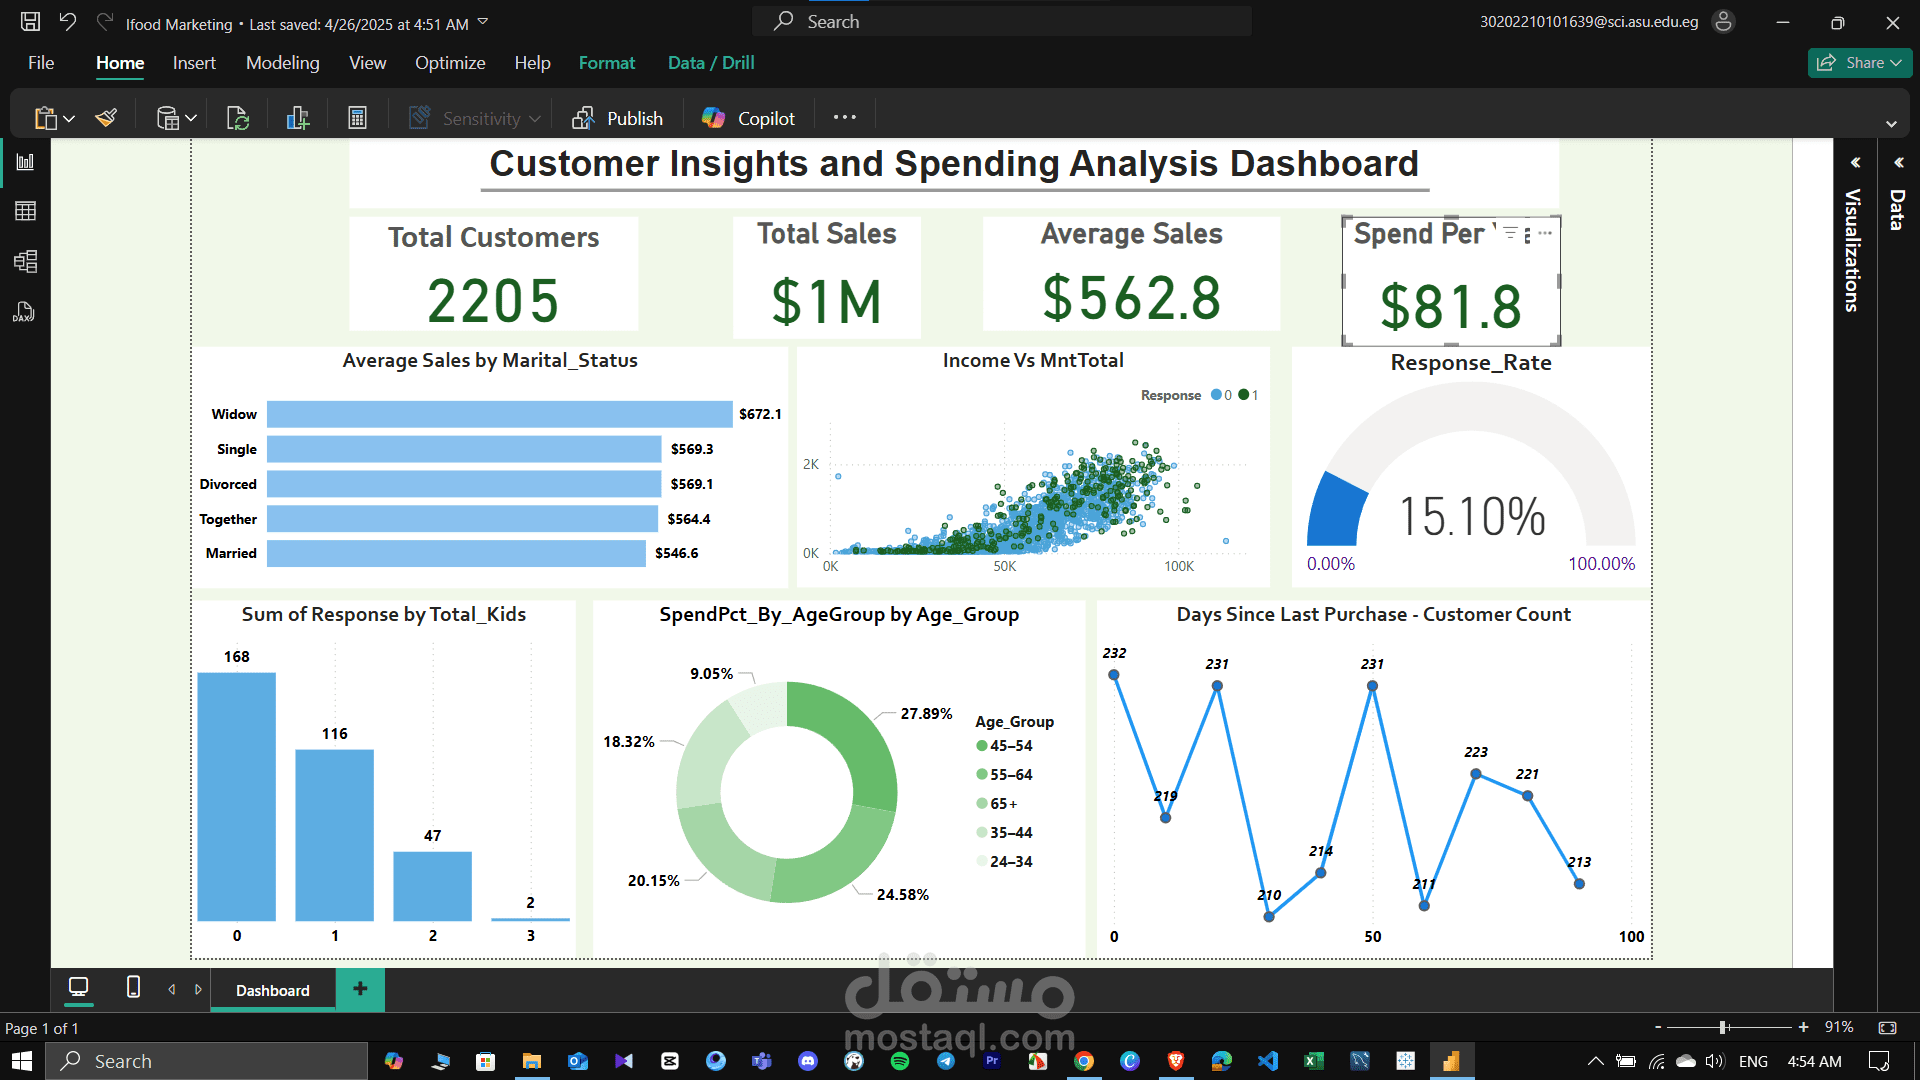
Task: Zoom out with the minus button
Action: pyautogui.click(x=1658, y=1027)
